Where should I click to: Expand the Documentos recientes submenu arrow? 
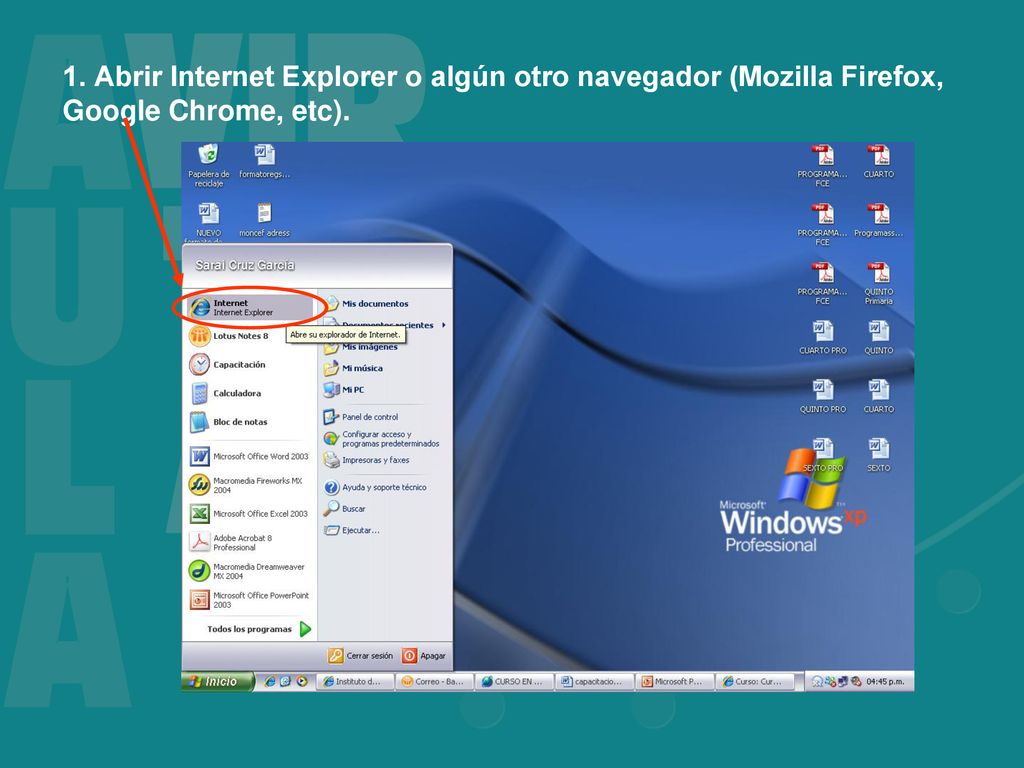click(x=443, y=325)
